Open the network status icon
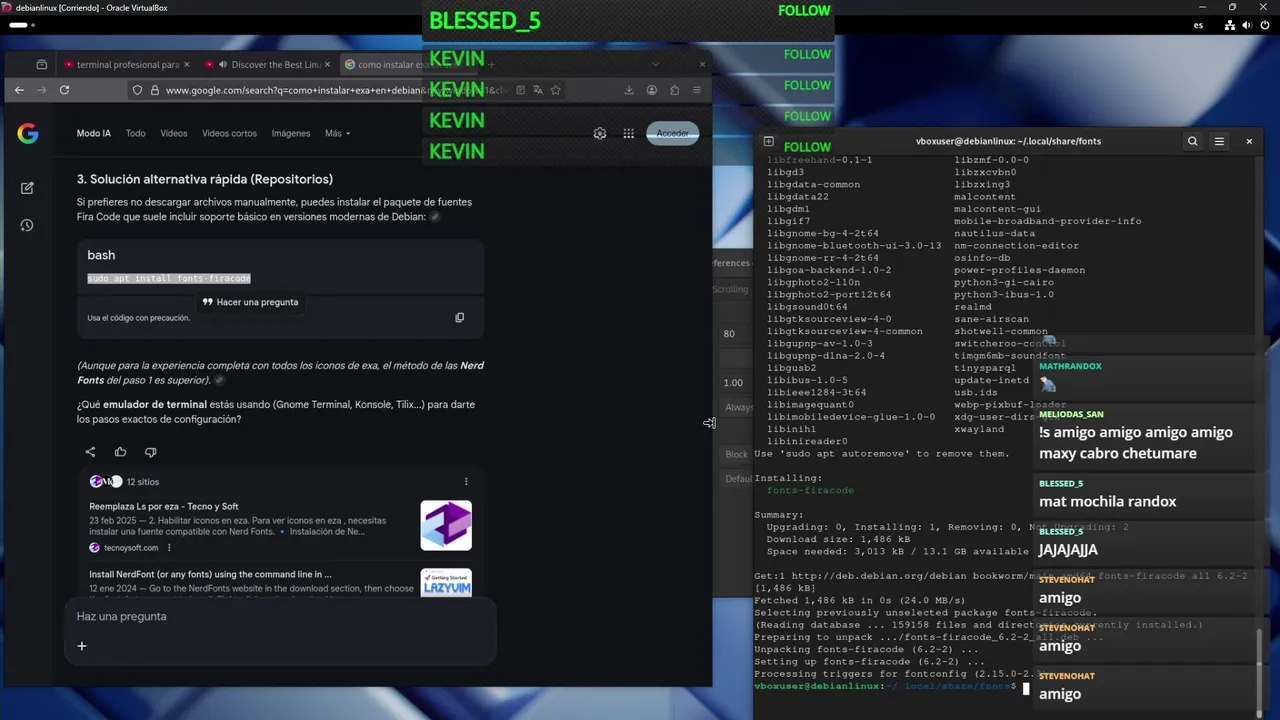The width and height of the screenshot is (1280, 720). click(1229, 25)
